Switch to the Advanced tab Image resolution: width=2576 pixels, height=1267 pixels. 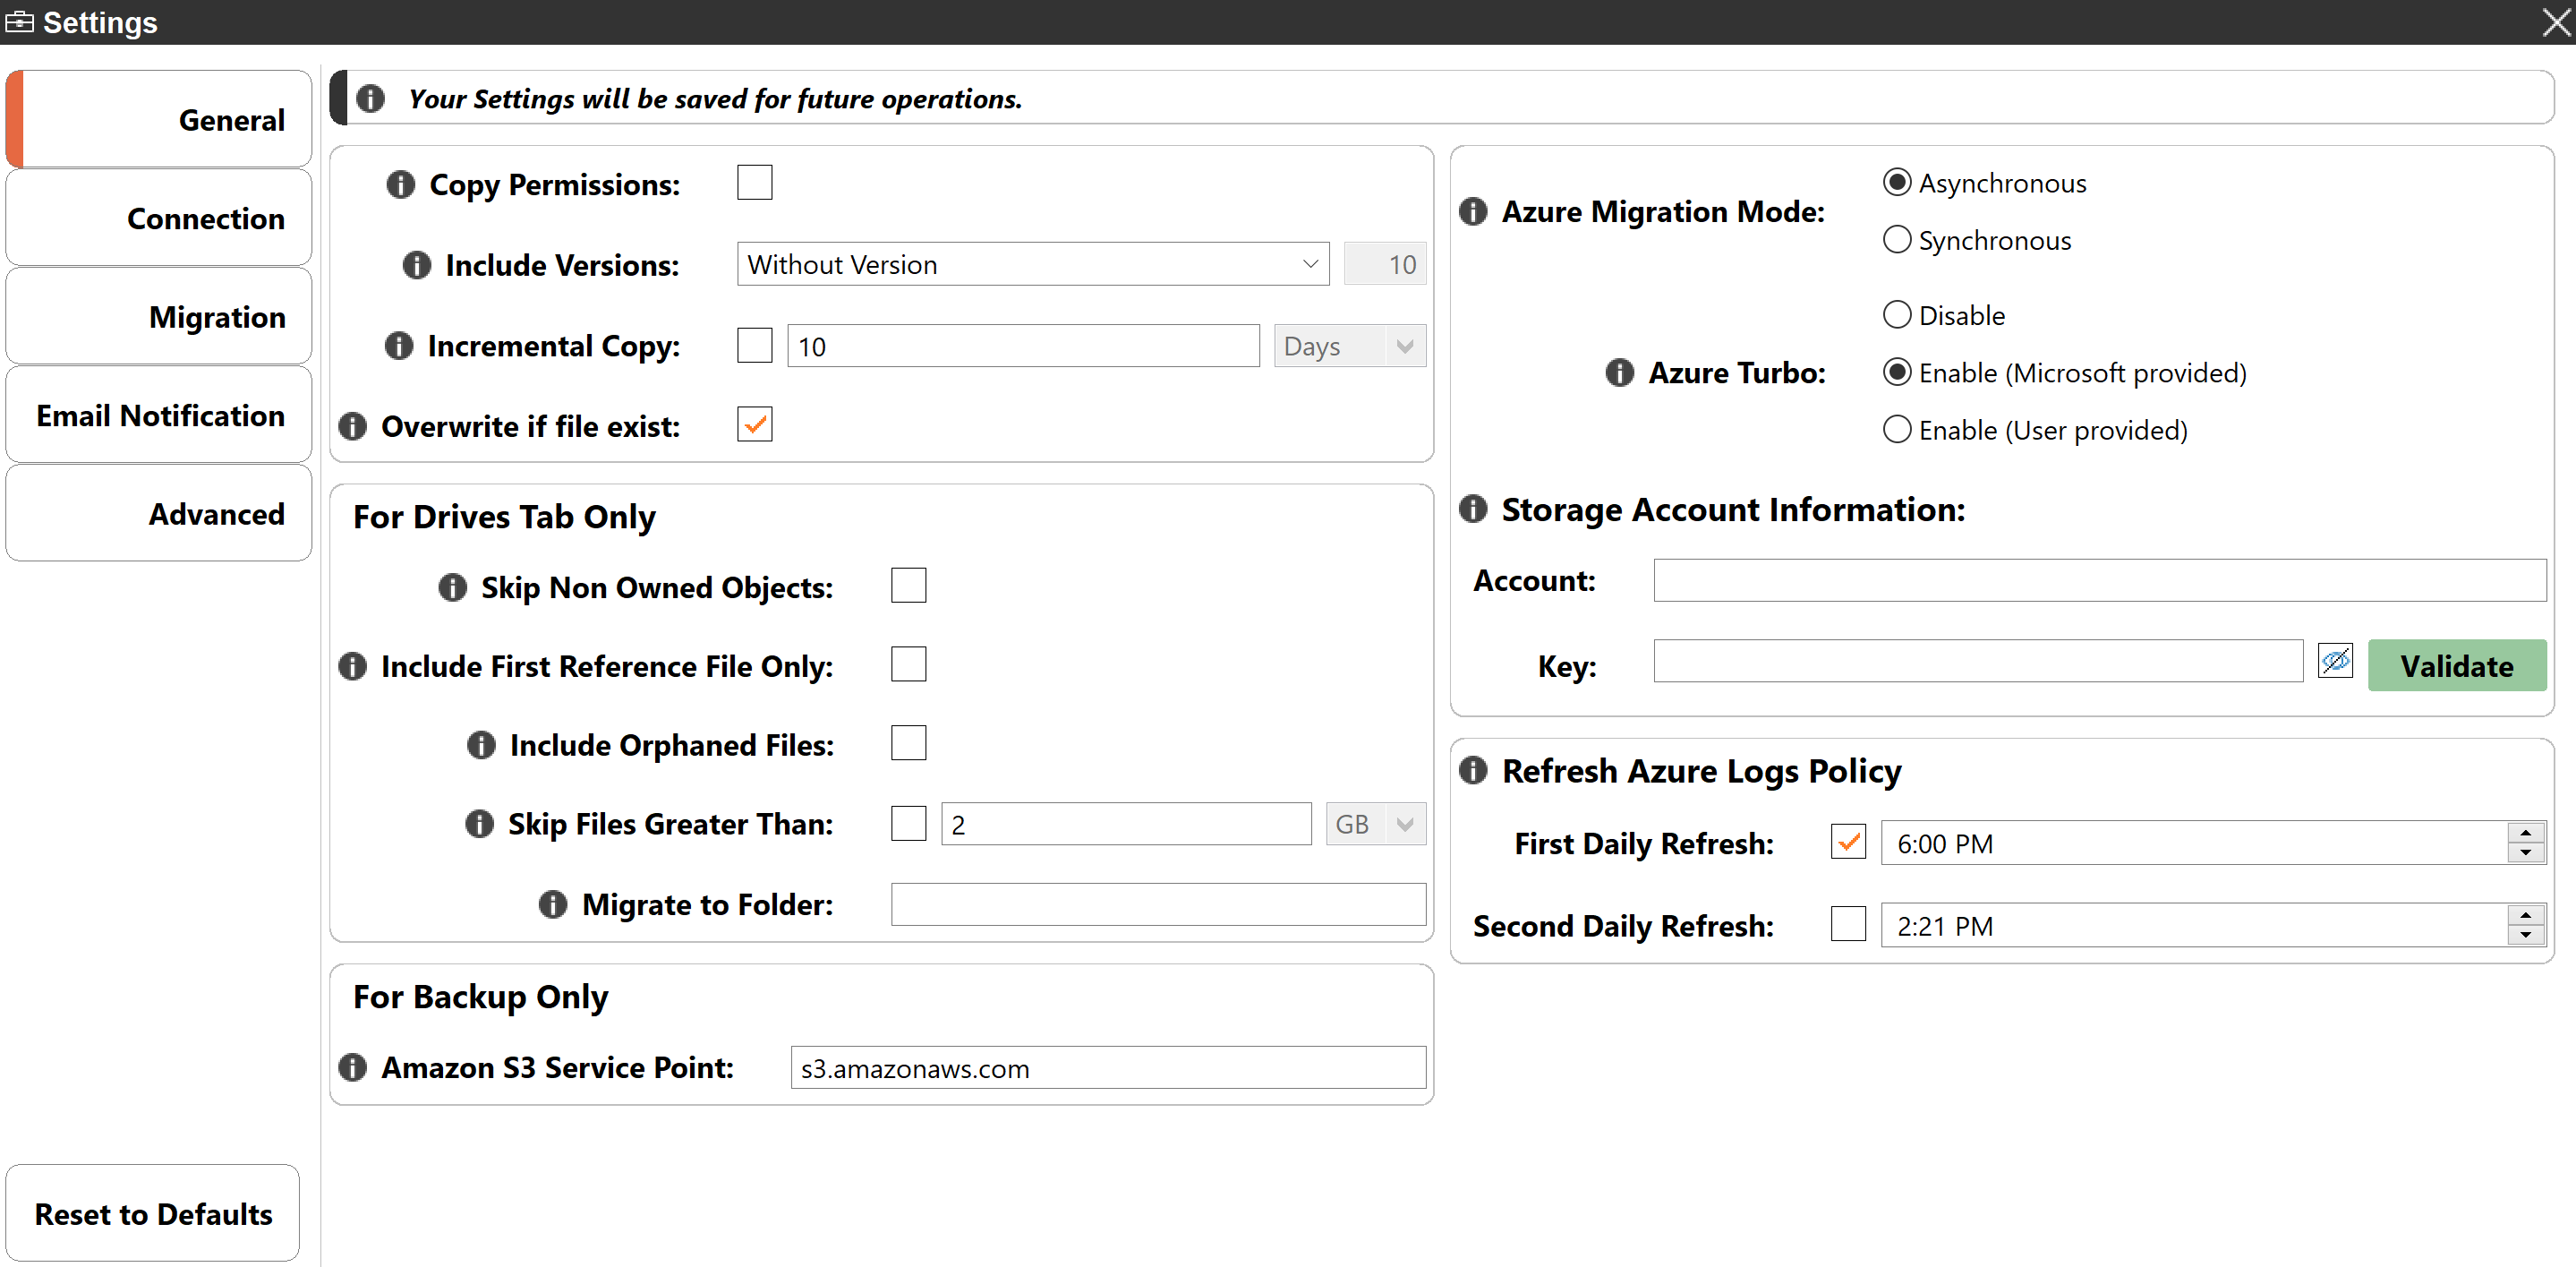point(158,511)
